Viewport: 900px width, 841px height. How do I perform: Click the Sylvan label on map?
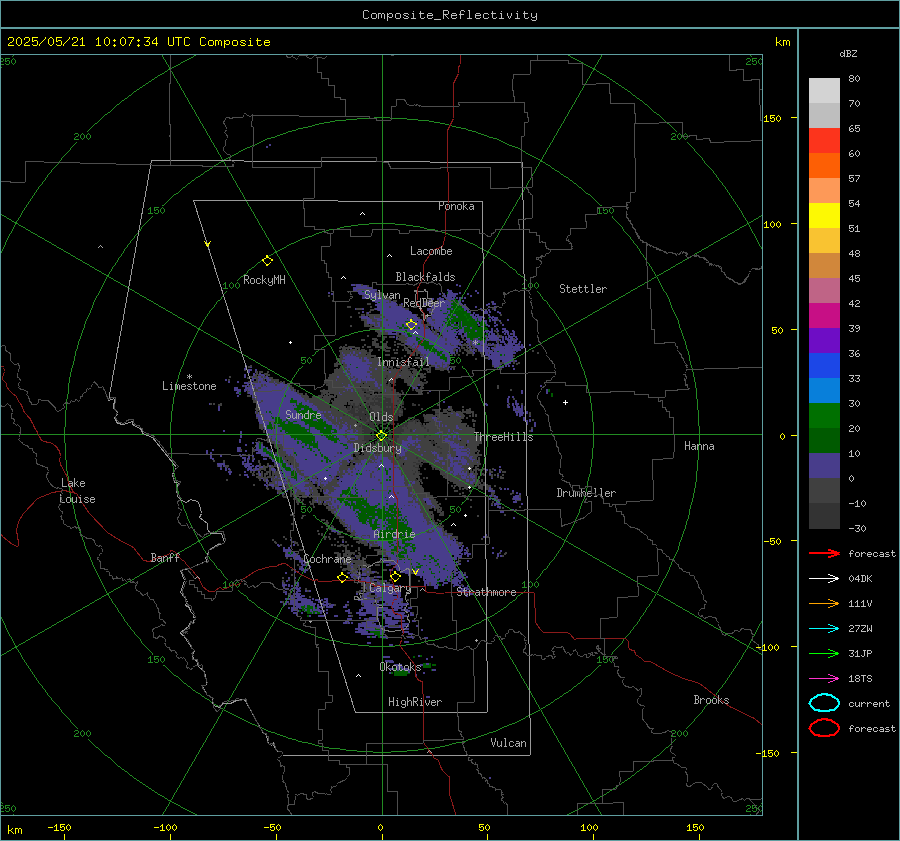click(382, 294)
